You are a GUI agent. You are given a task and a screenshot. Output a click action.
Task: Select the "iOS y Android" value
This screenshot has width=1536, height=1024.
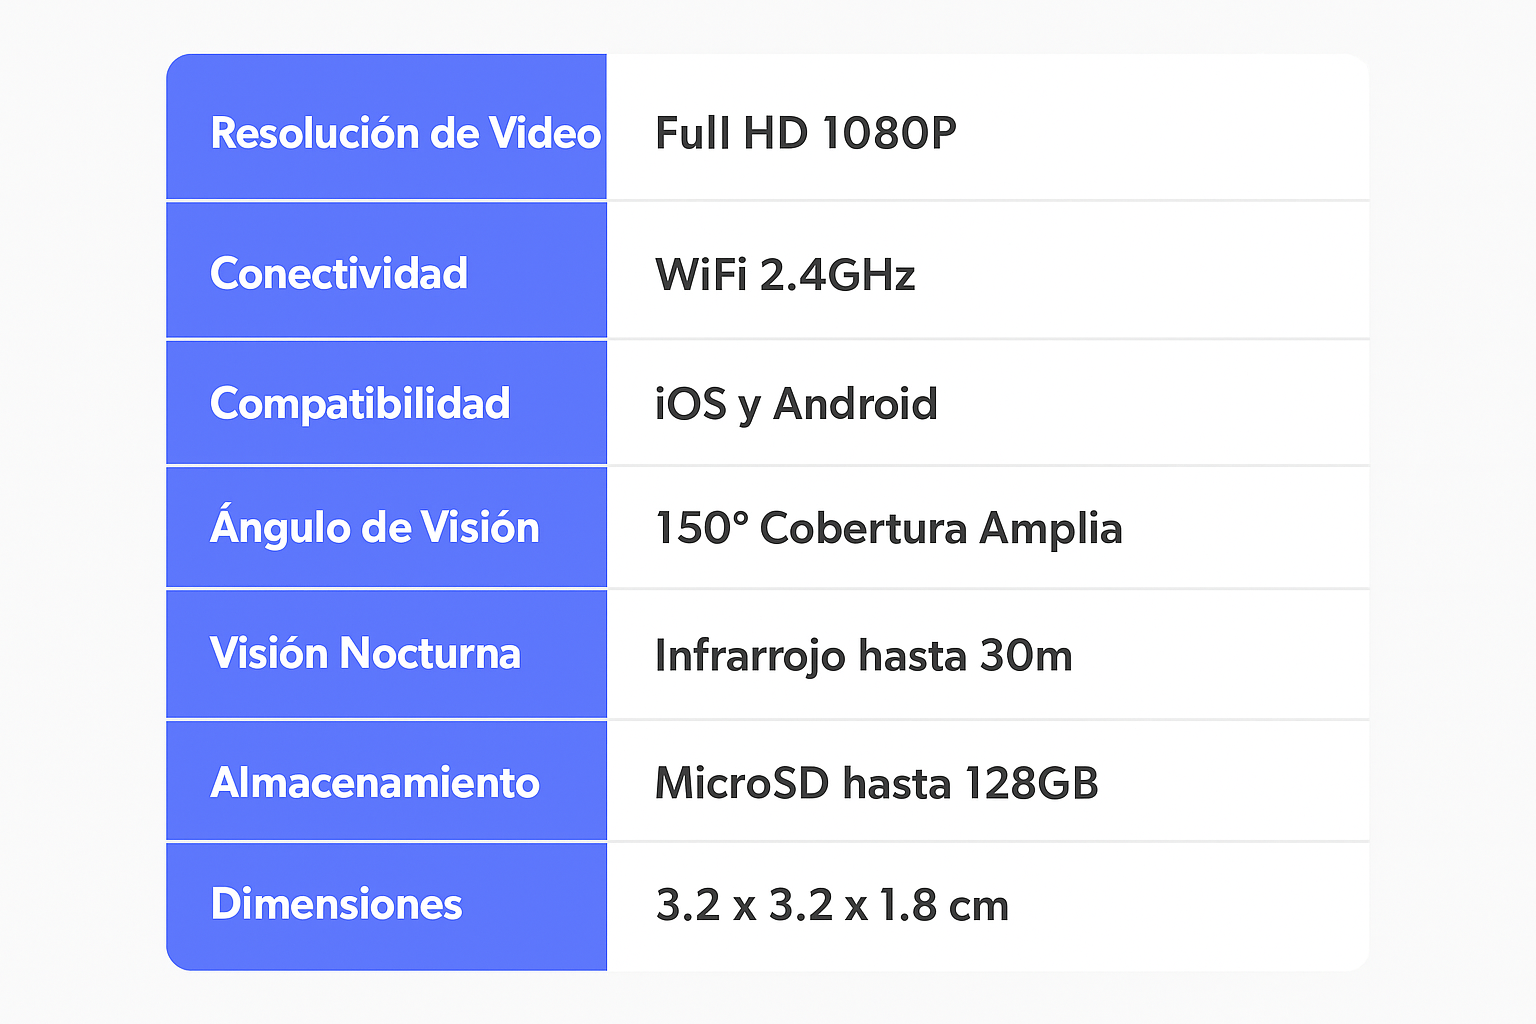pyautogui.click(x=796, y=404)
